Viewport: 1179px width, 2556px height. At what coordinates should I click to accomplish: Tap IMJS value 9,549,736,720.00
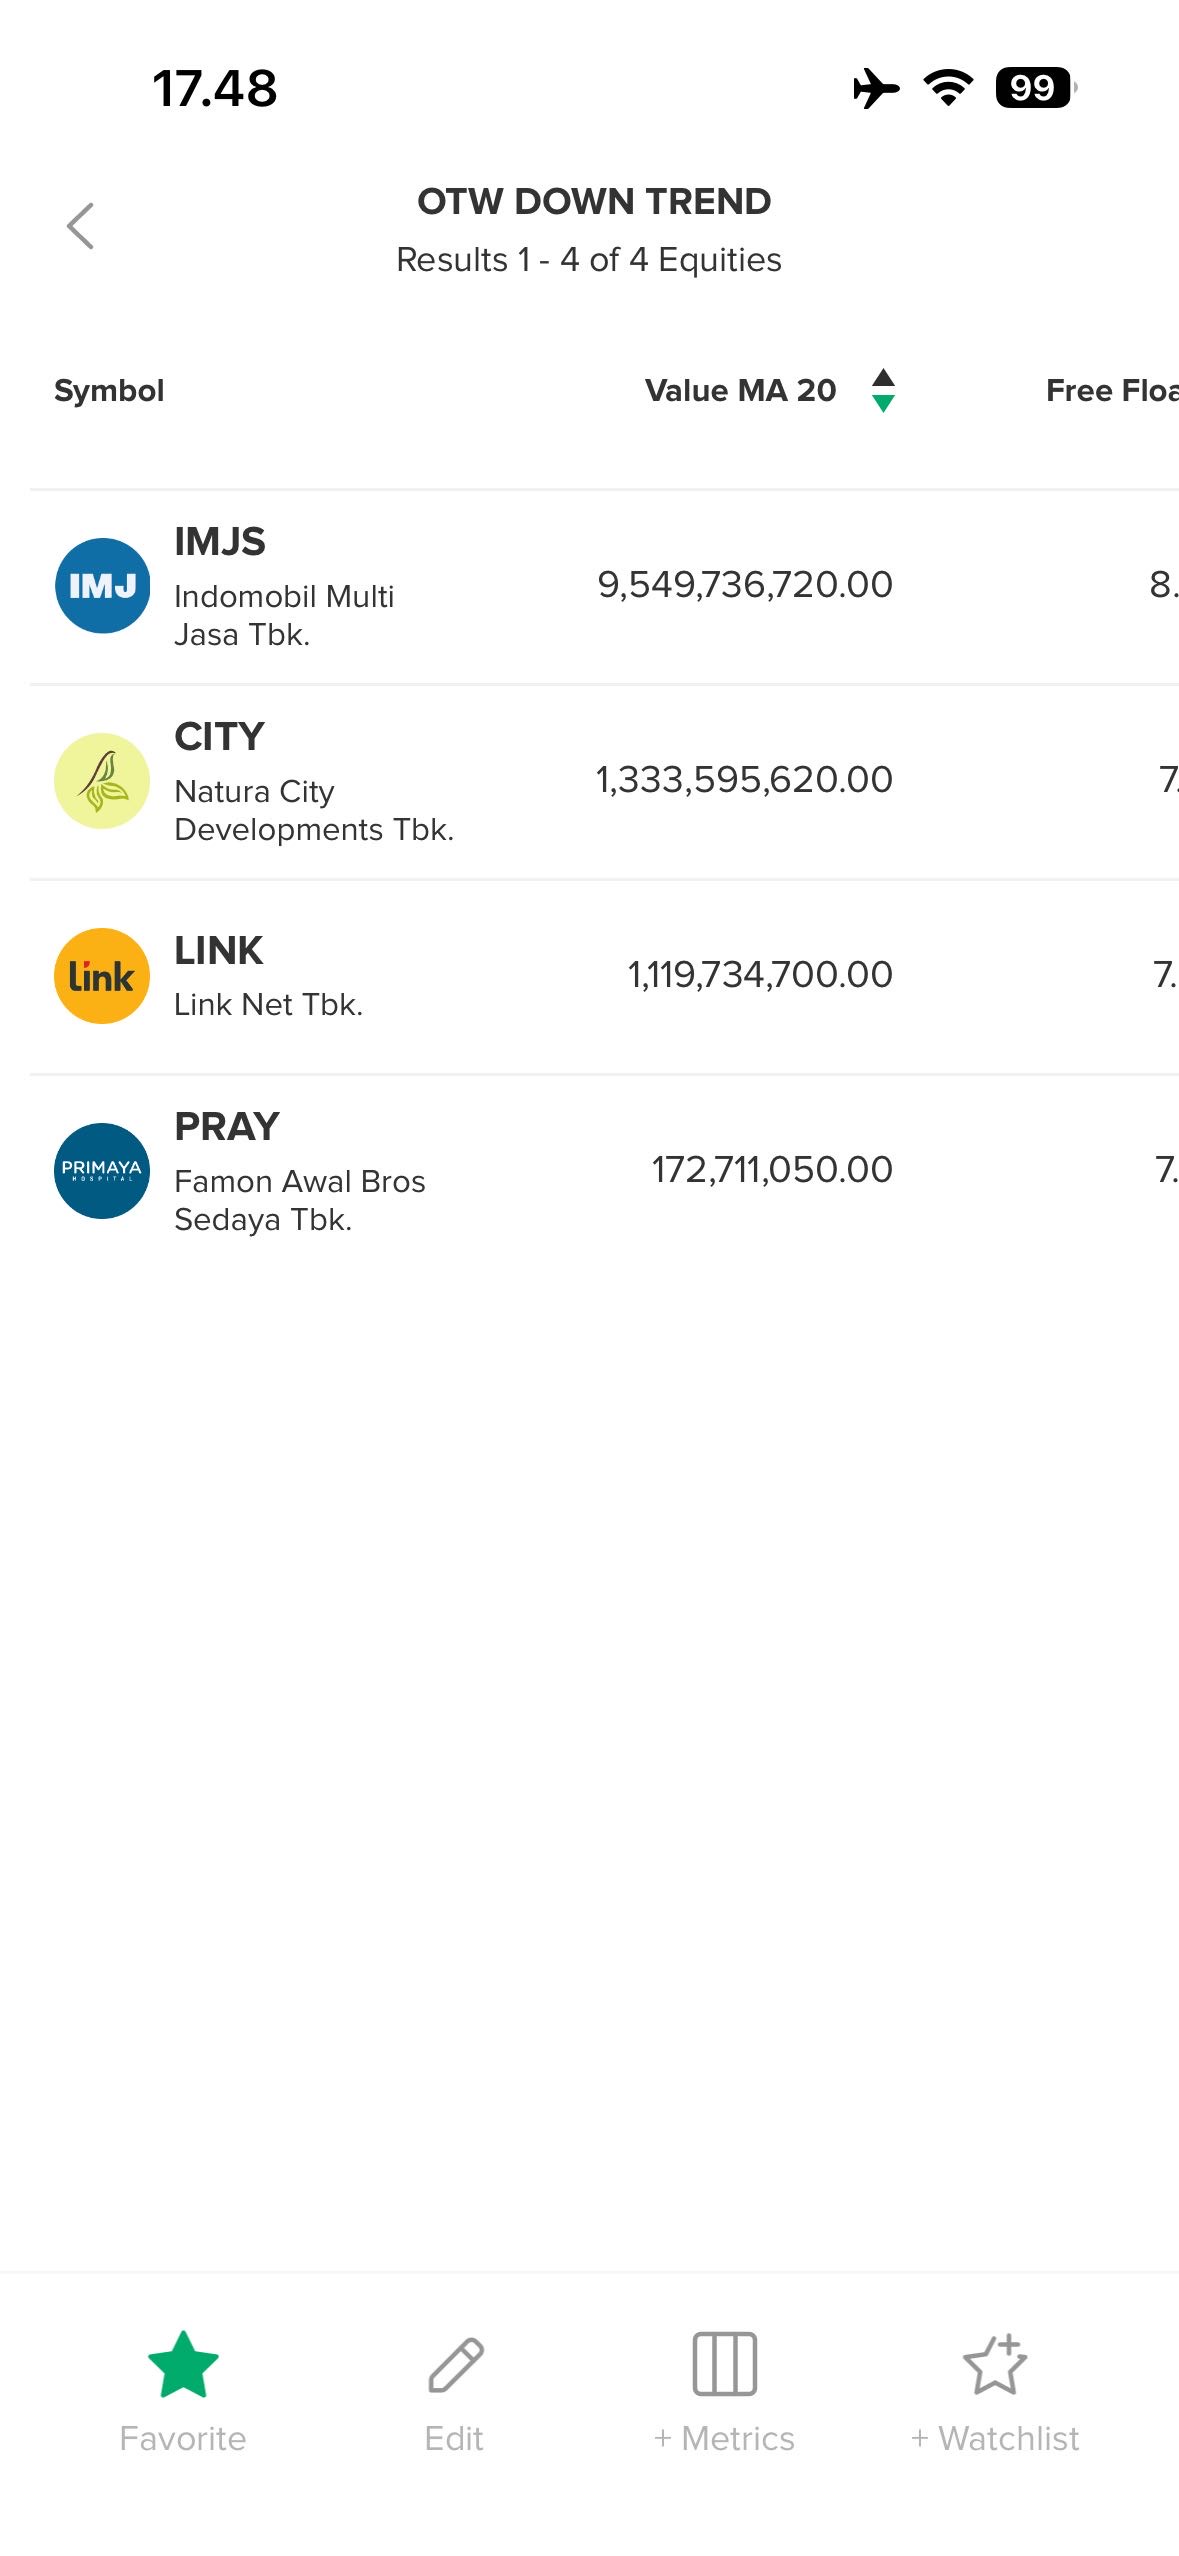tap(745, 585)
